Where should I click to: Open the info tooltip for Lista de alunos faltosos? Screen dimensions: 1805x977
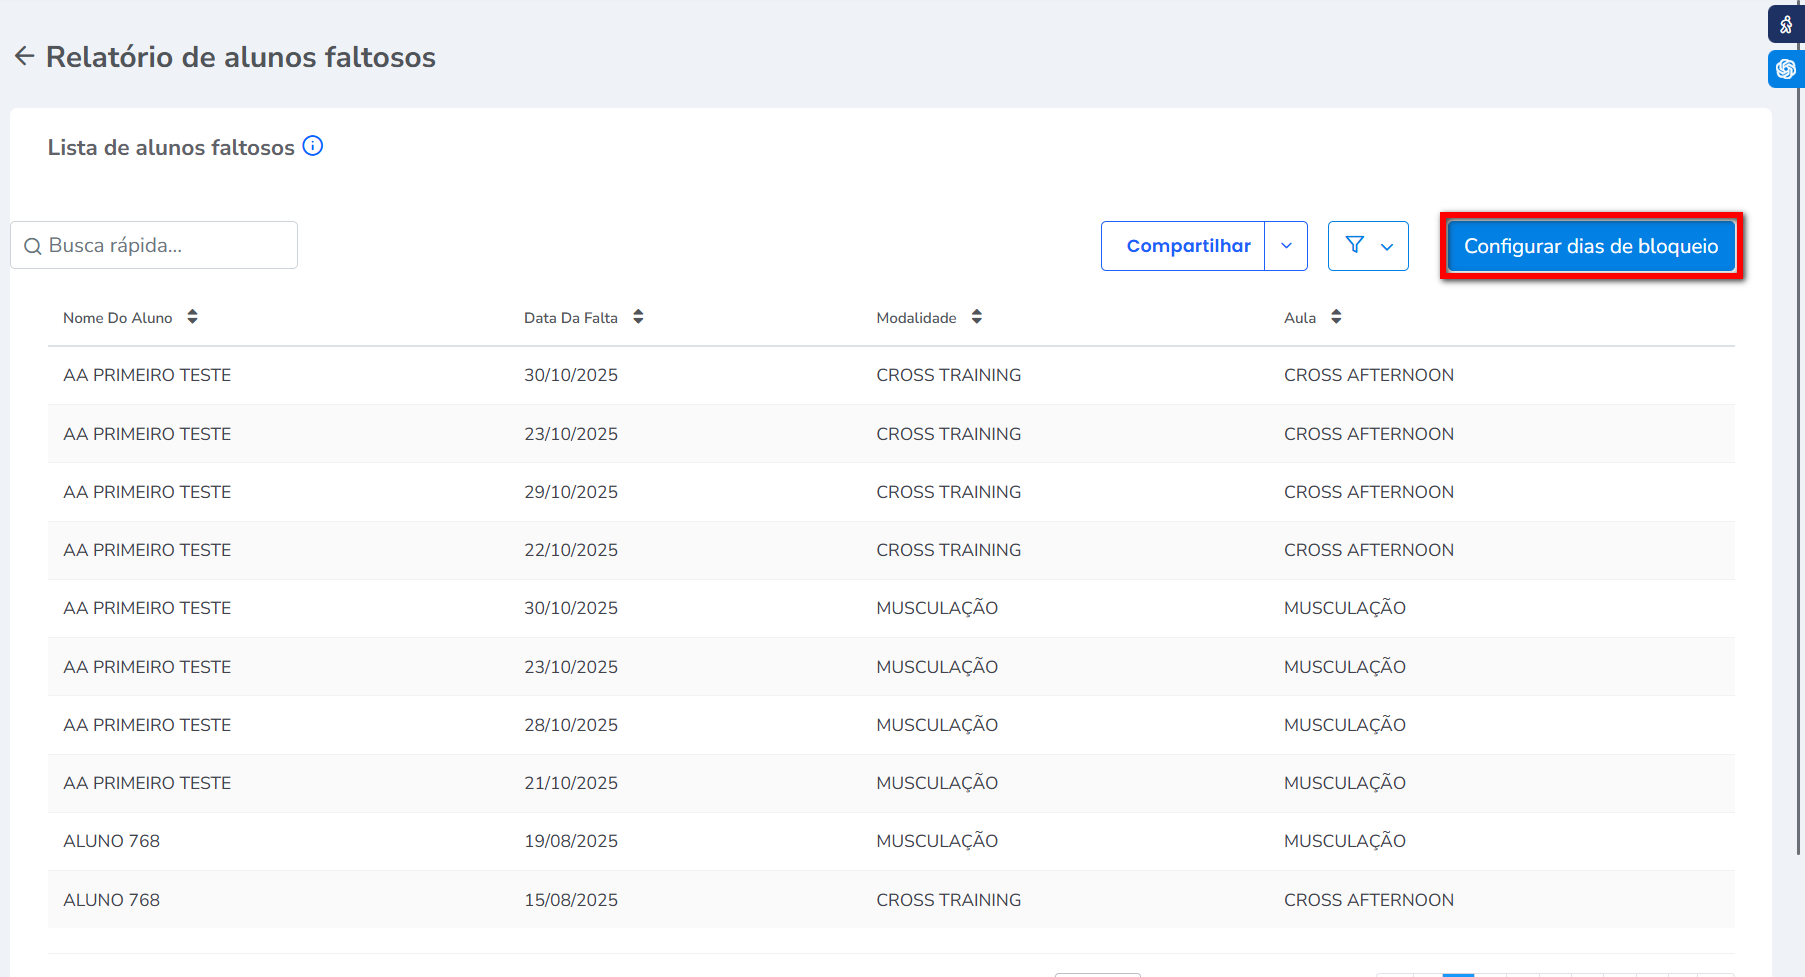[313, 146]
